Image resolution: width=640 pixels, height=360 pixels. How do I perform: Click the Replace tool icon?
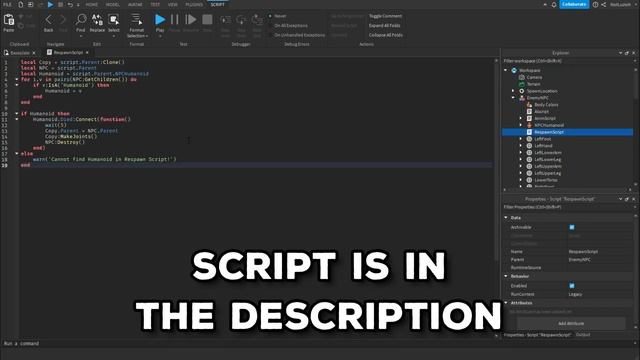click(97, 19)
